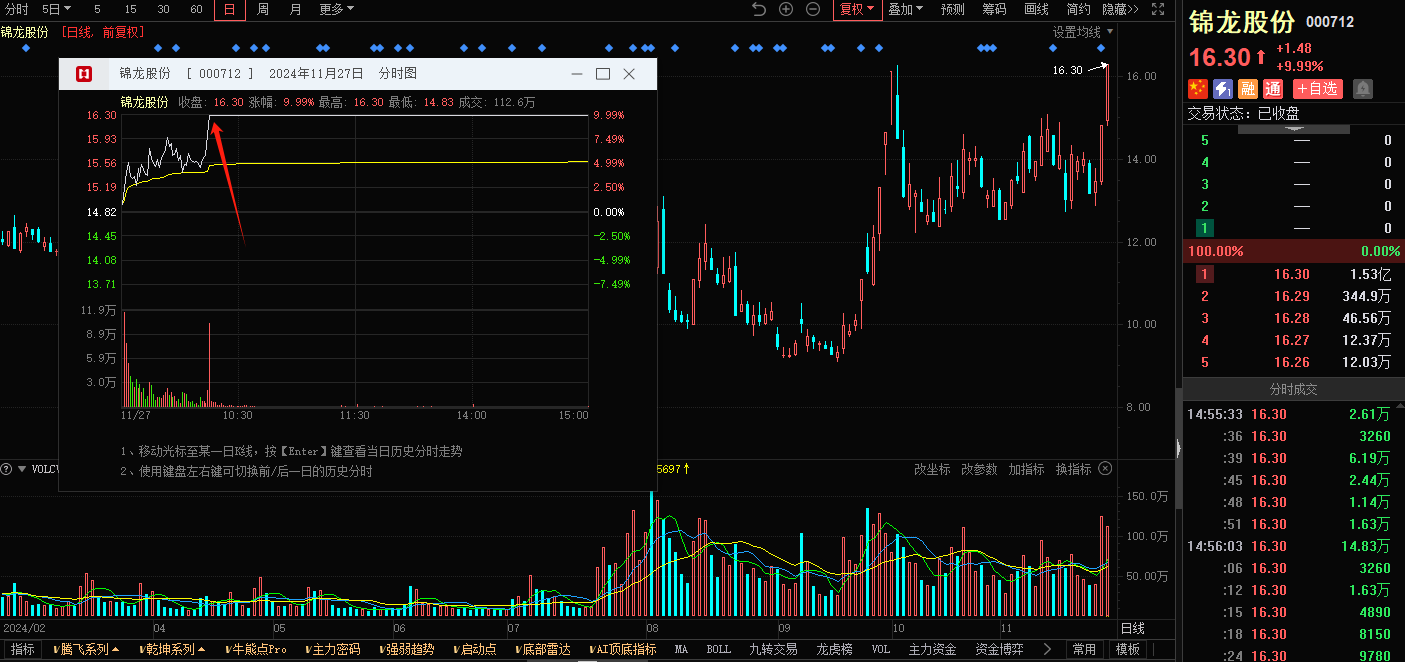Enter fullscreen using the expand arrows icon
The image size is (1405, 662).
point(1158,9)
